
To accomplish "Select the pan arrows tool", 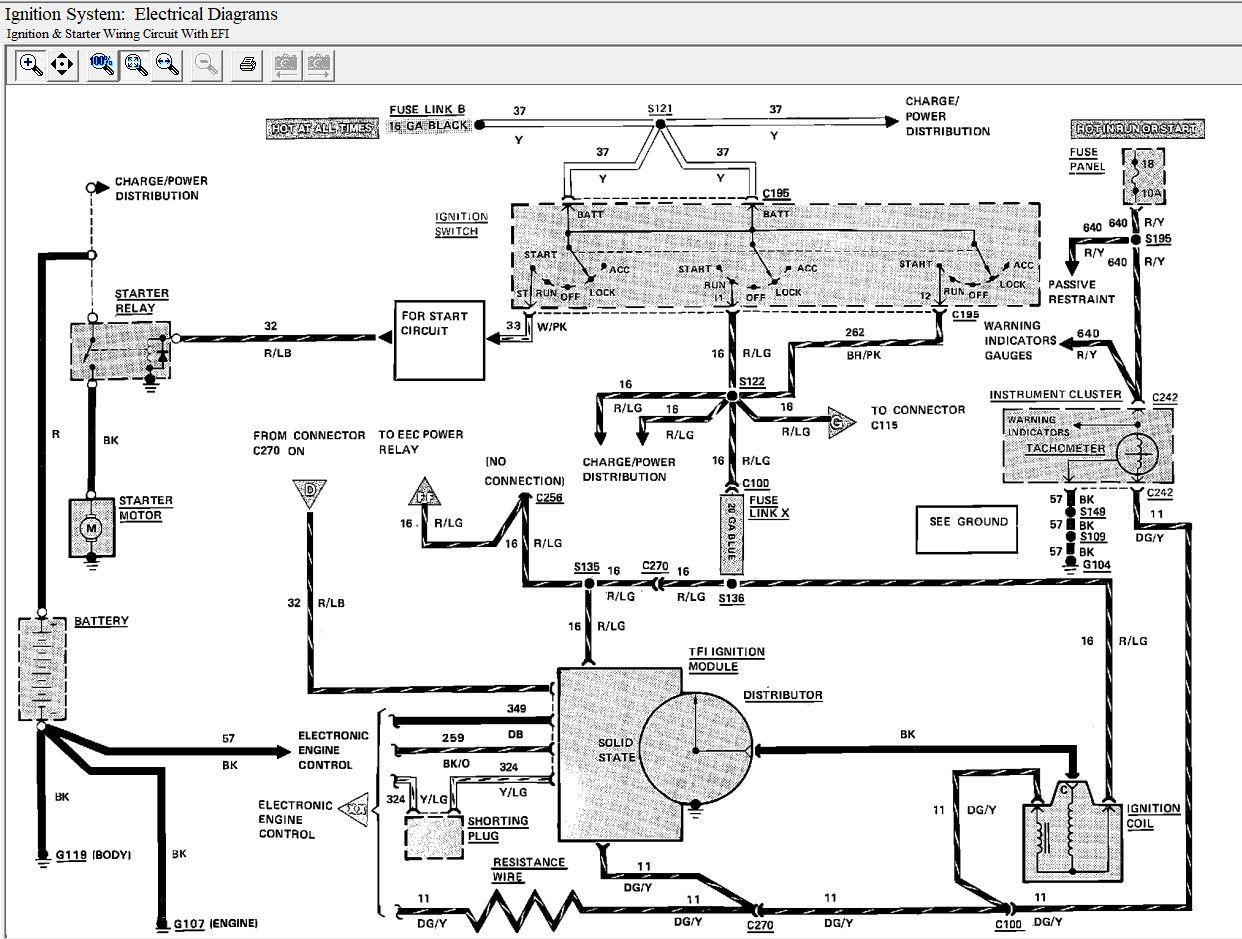I will click(62, 66).
